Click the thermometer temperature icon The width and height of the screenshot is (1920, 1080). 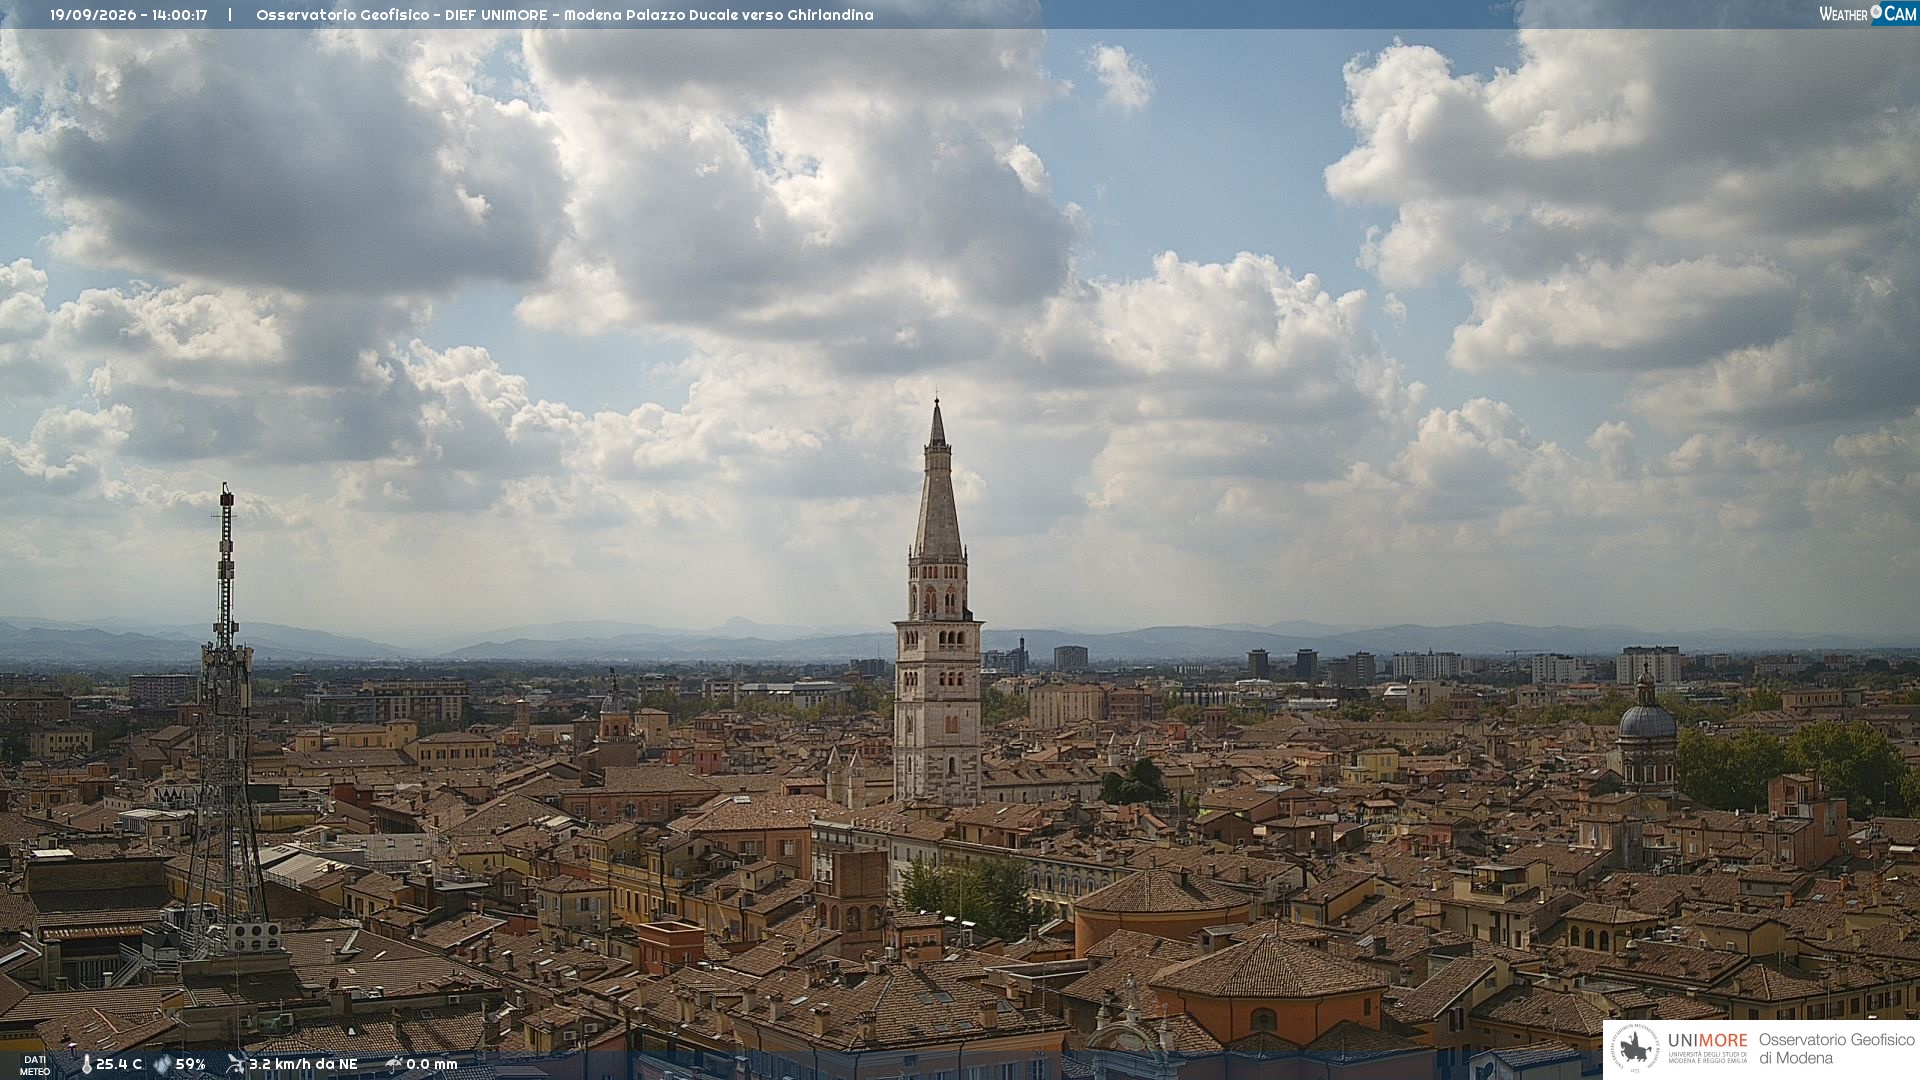[87, 1064]
